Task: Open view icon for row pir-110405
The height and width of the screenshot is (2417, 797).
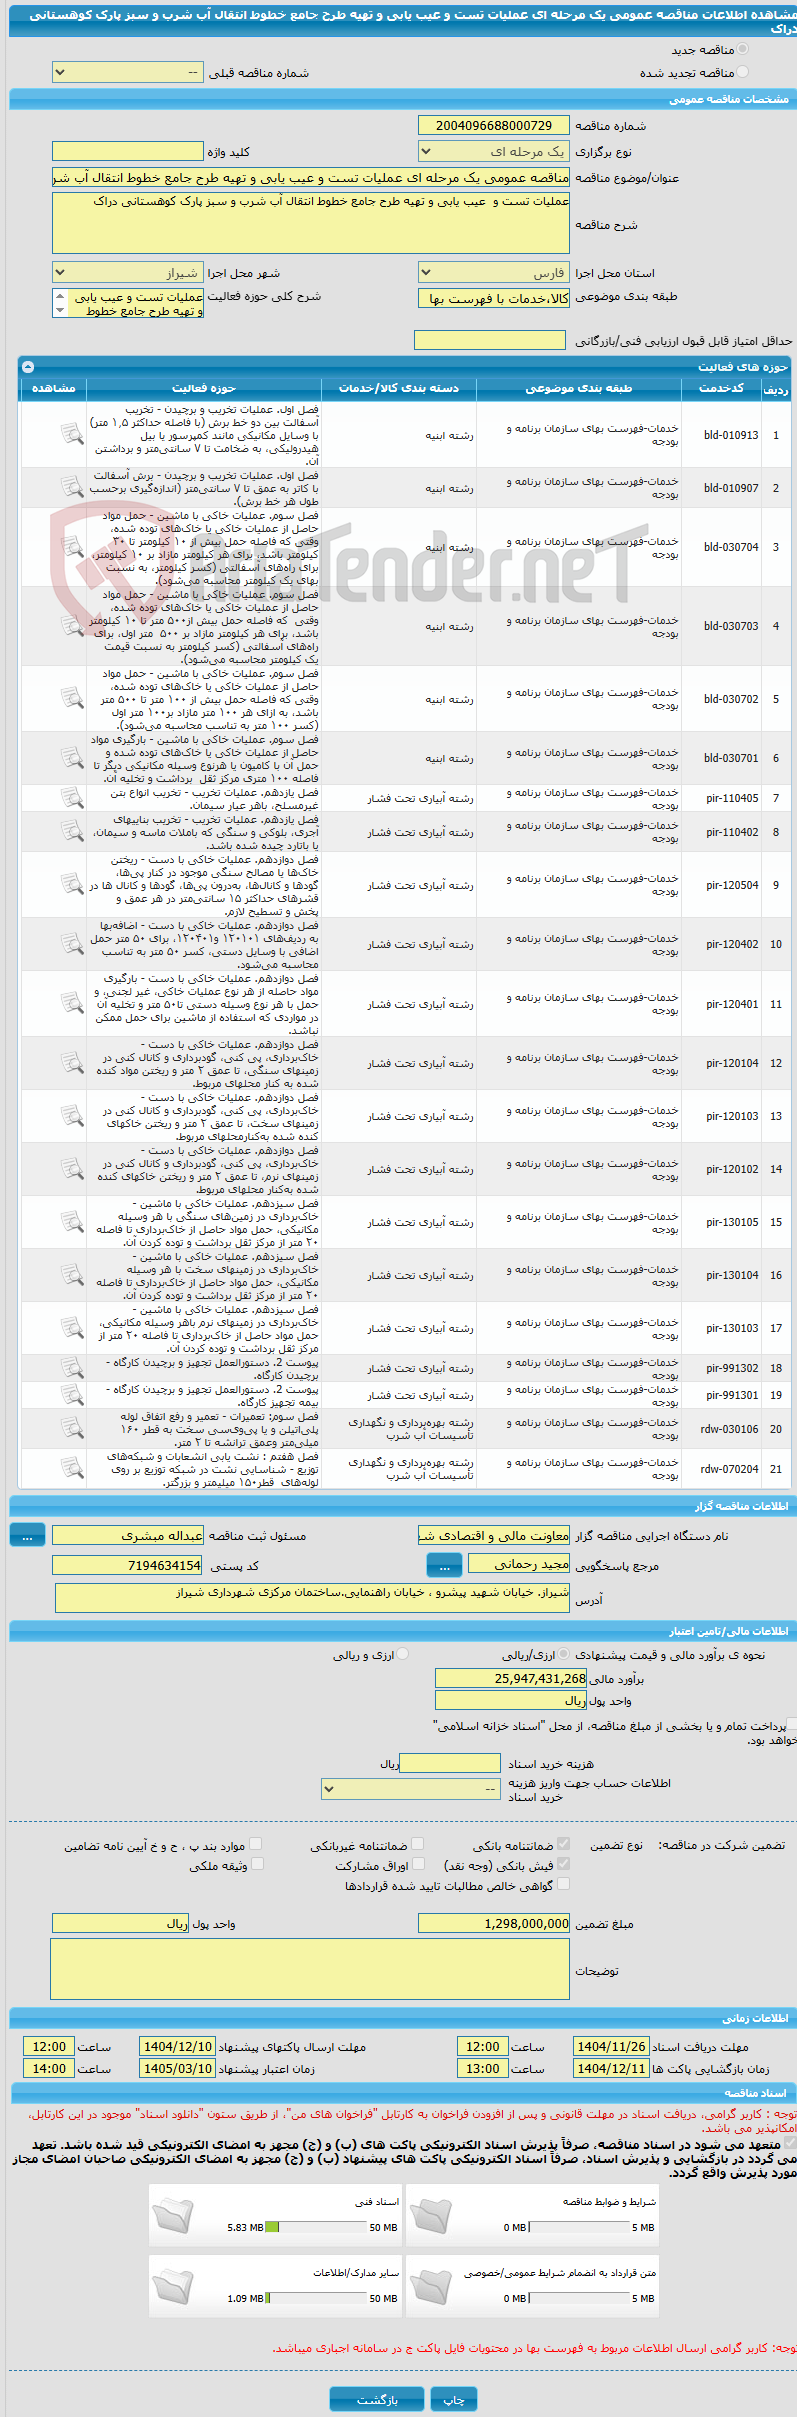Action: click(x=71, y=797)
